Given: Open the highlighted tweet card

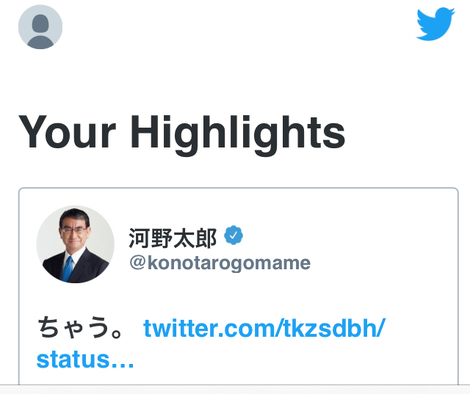Looking at the screenshot, I should [x=238, y=286].
